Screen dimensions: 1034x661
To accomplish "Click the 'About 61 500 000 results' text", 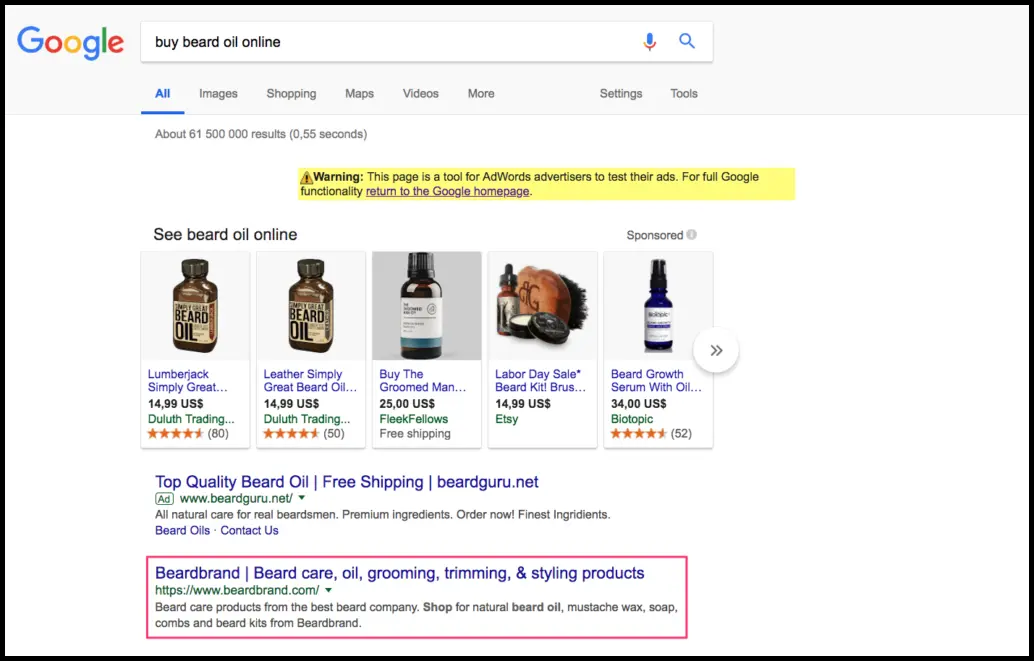I will (x=261, y=134).
